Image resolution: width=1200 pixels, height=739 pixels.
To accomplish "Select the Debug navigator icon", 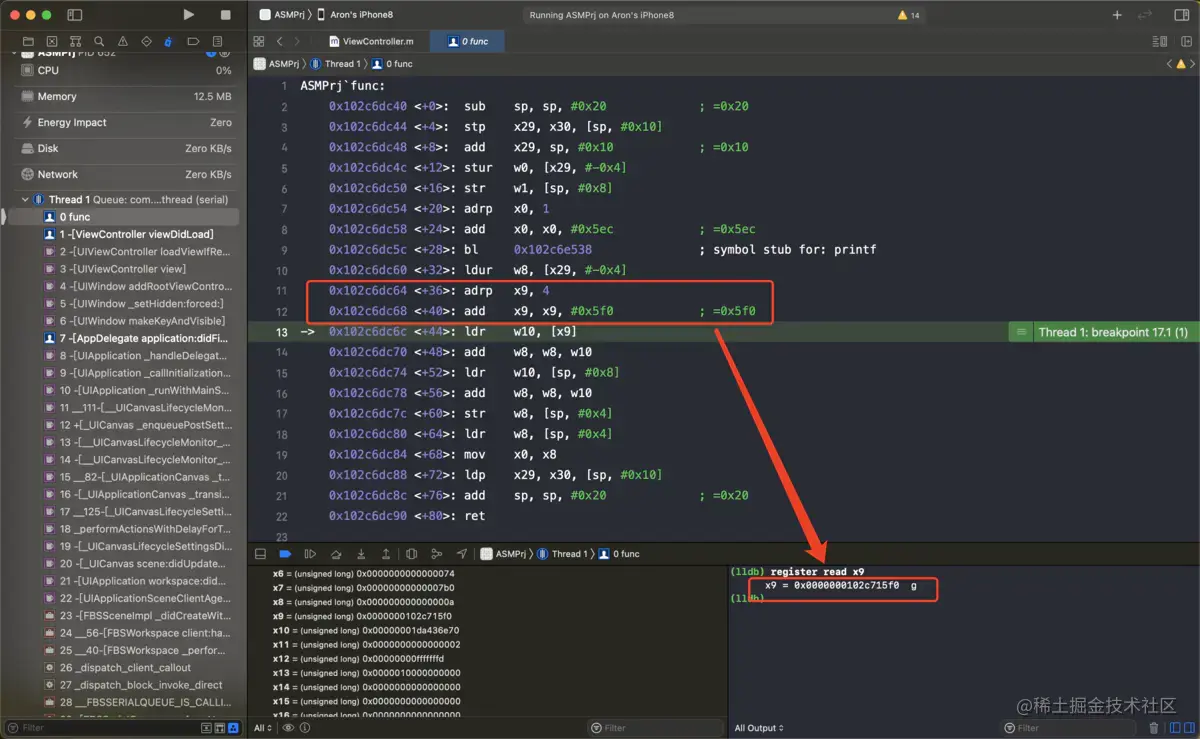I will 169,41.
